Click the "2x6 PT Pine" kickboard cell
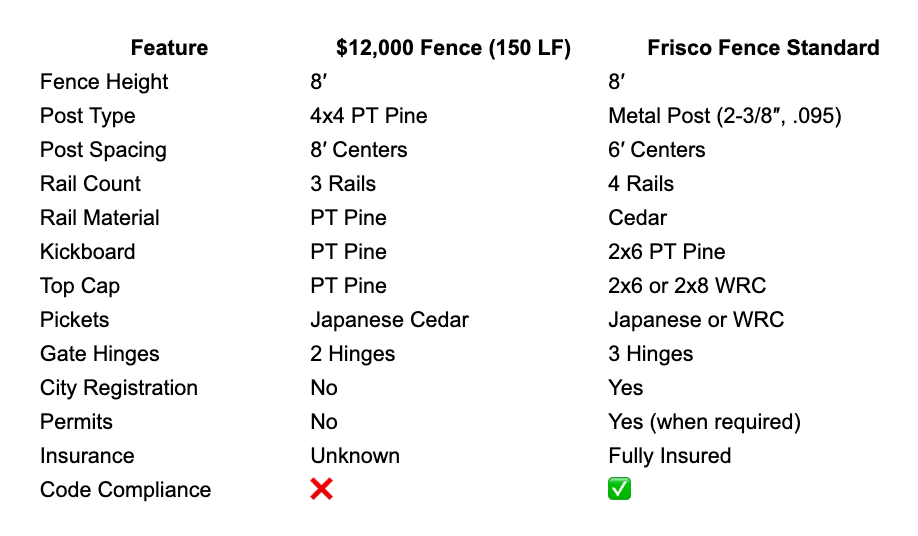This screenshot has width=918, height=536. 666,252
